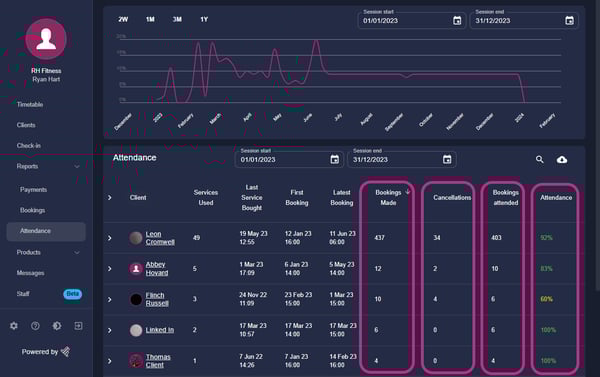Open the Timetable sidebar item

pos(30,104)
